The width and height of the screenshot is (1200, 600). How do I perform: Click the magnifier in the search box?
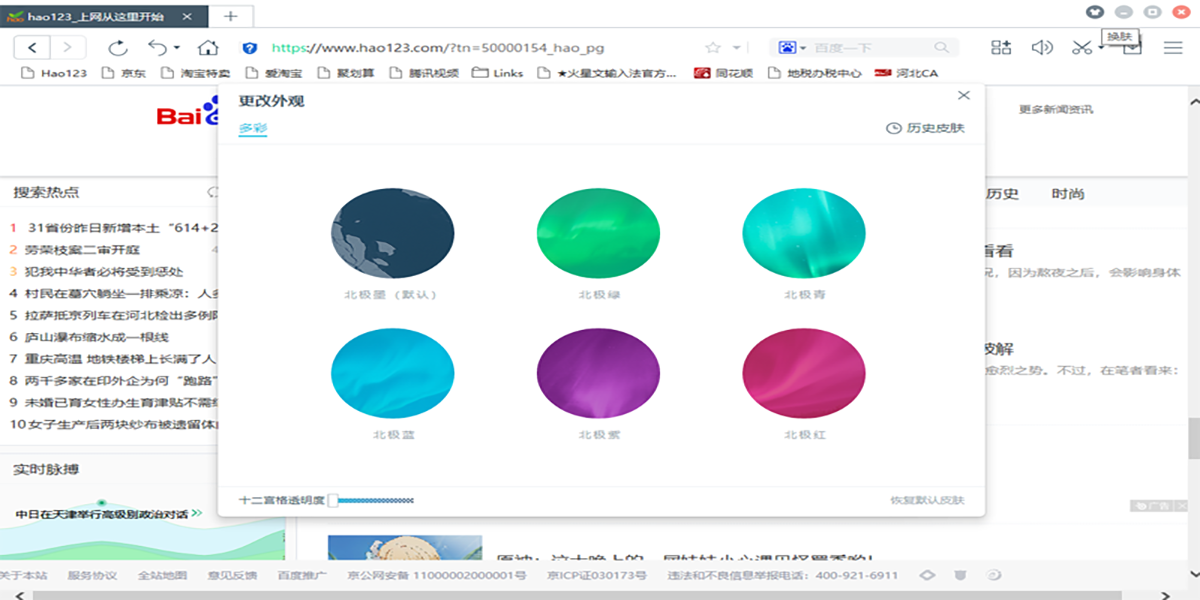pos(941,47)
